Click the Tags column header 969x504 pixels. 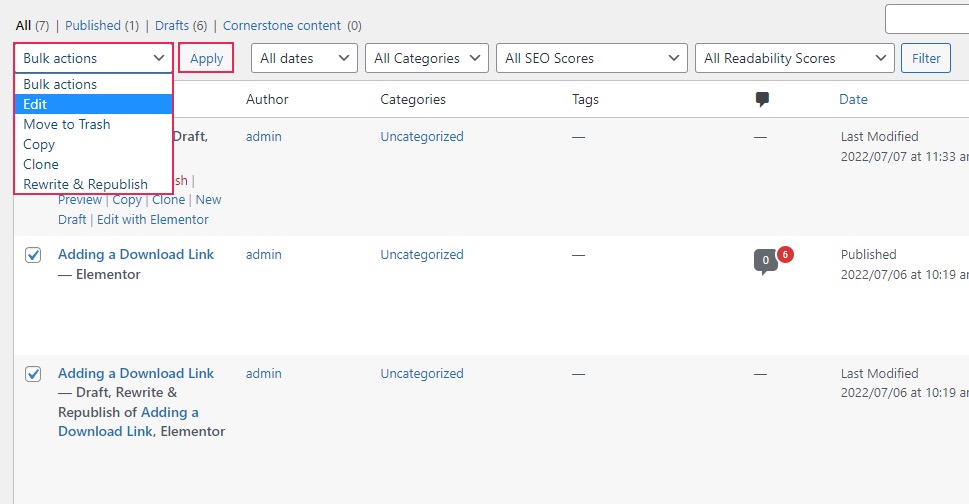coord(585,99)
